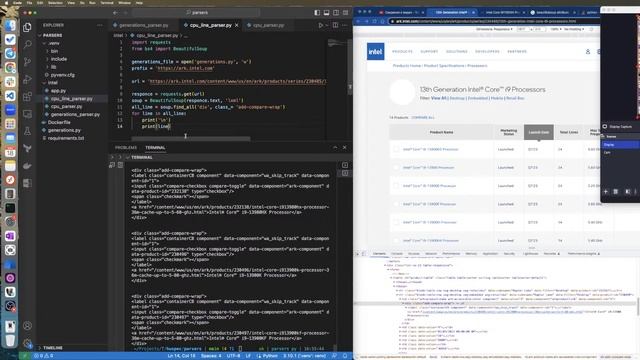Screen dimensions: 640x360
Task: Toggle the DevTools device toolbar icon
Action: point(364,253)
